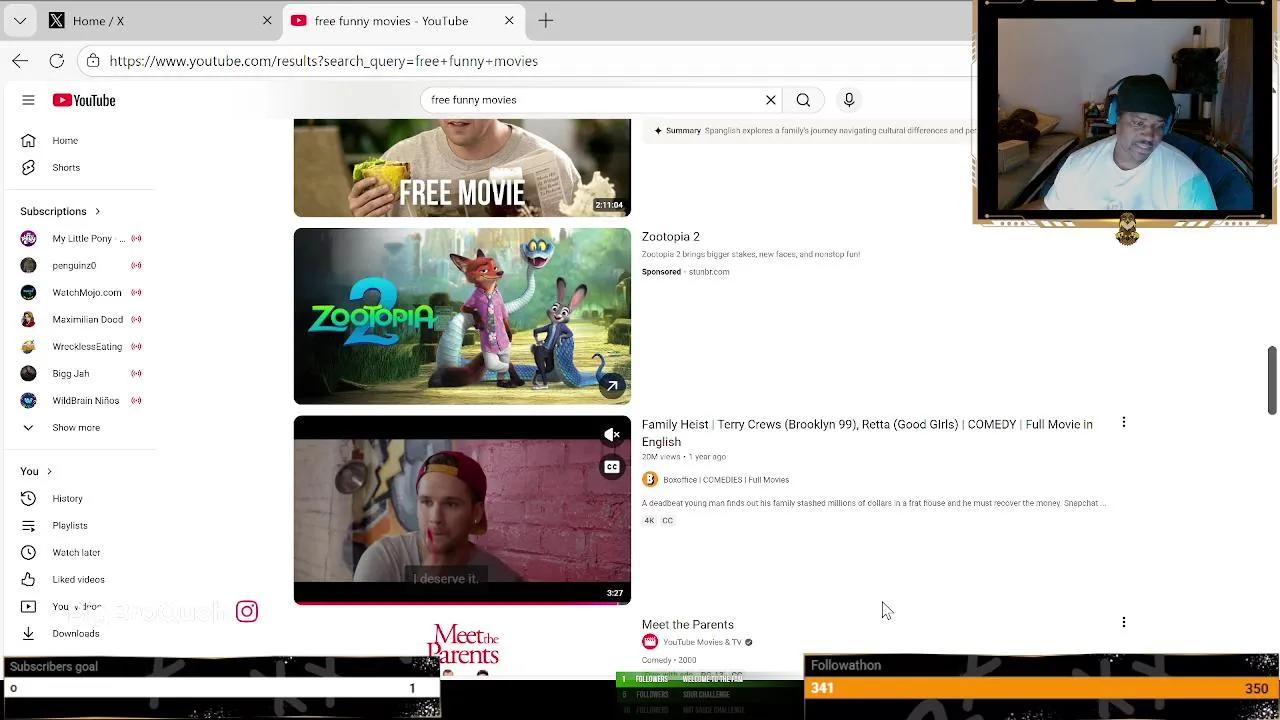This screenshot has height=720, width=1280.
Task: Open My Little Pony subscription channel
Action: coord(82,238)
